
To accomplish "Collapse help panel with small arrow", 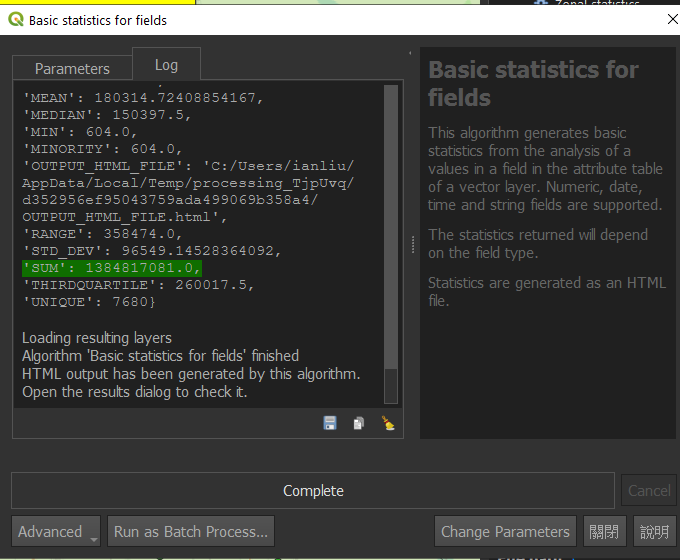I will 410,53.
